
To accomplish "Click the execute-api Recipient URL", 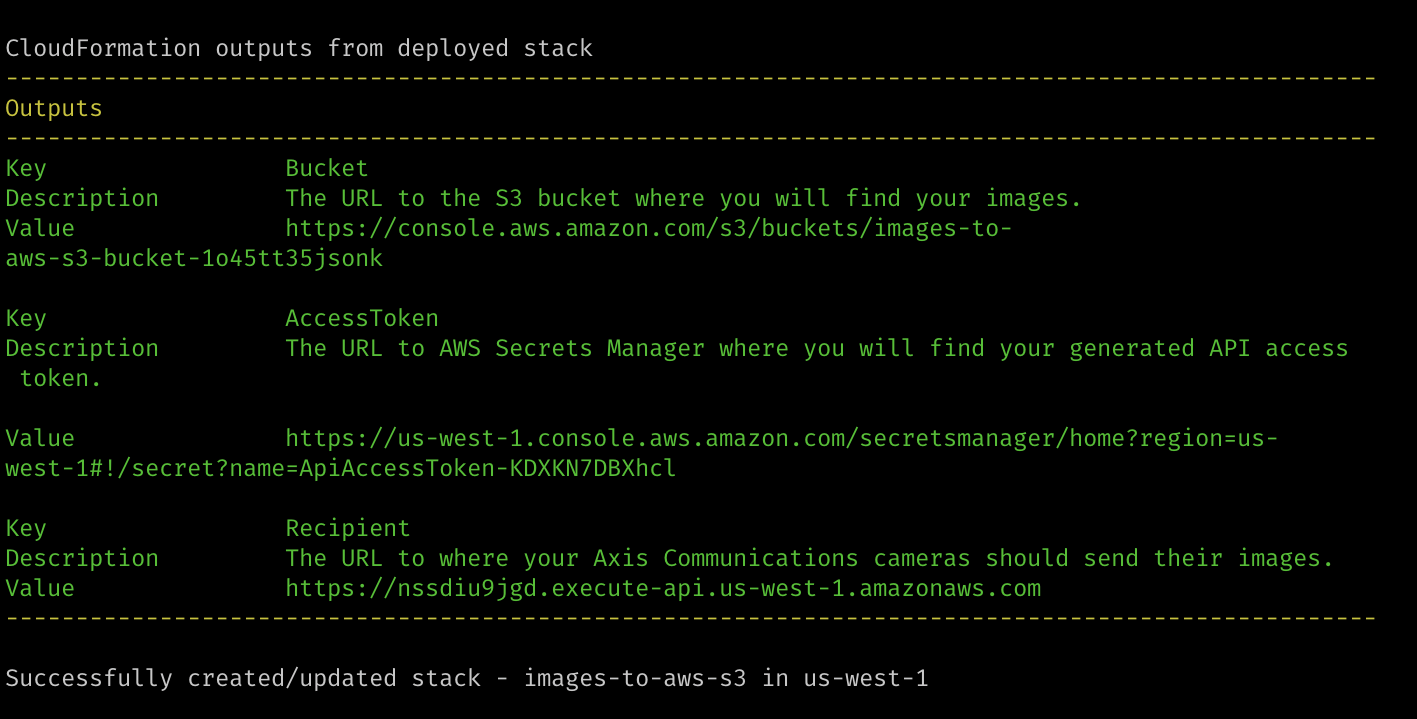I will (663, 589).
